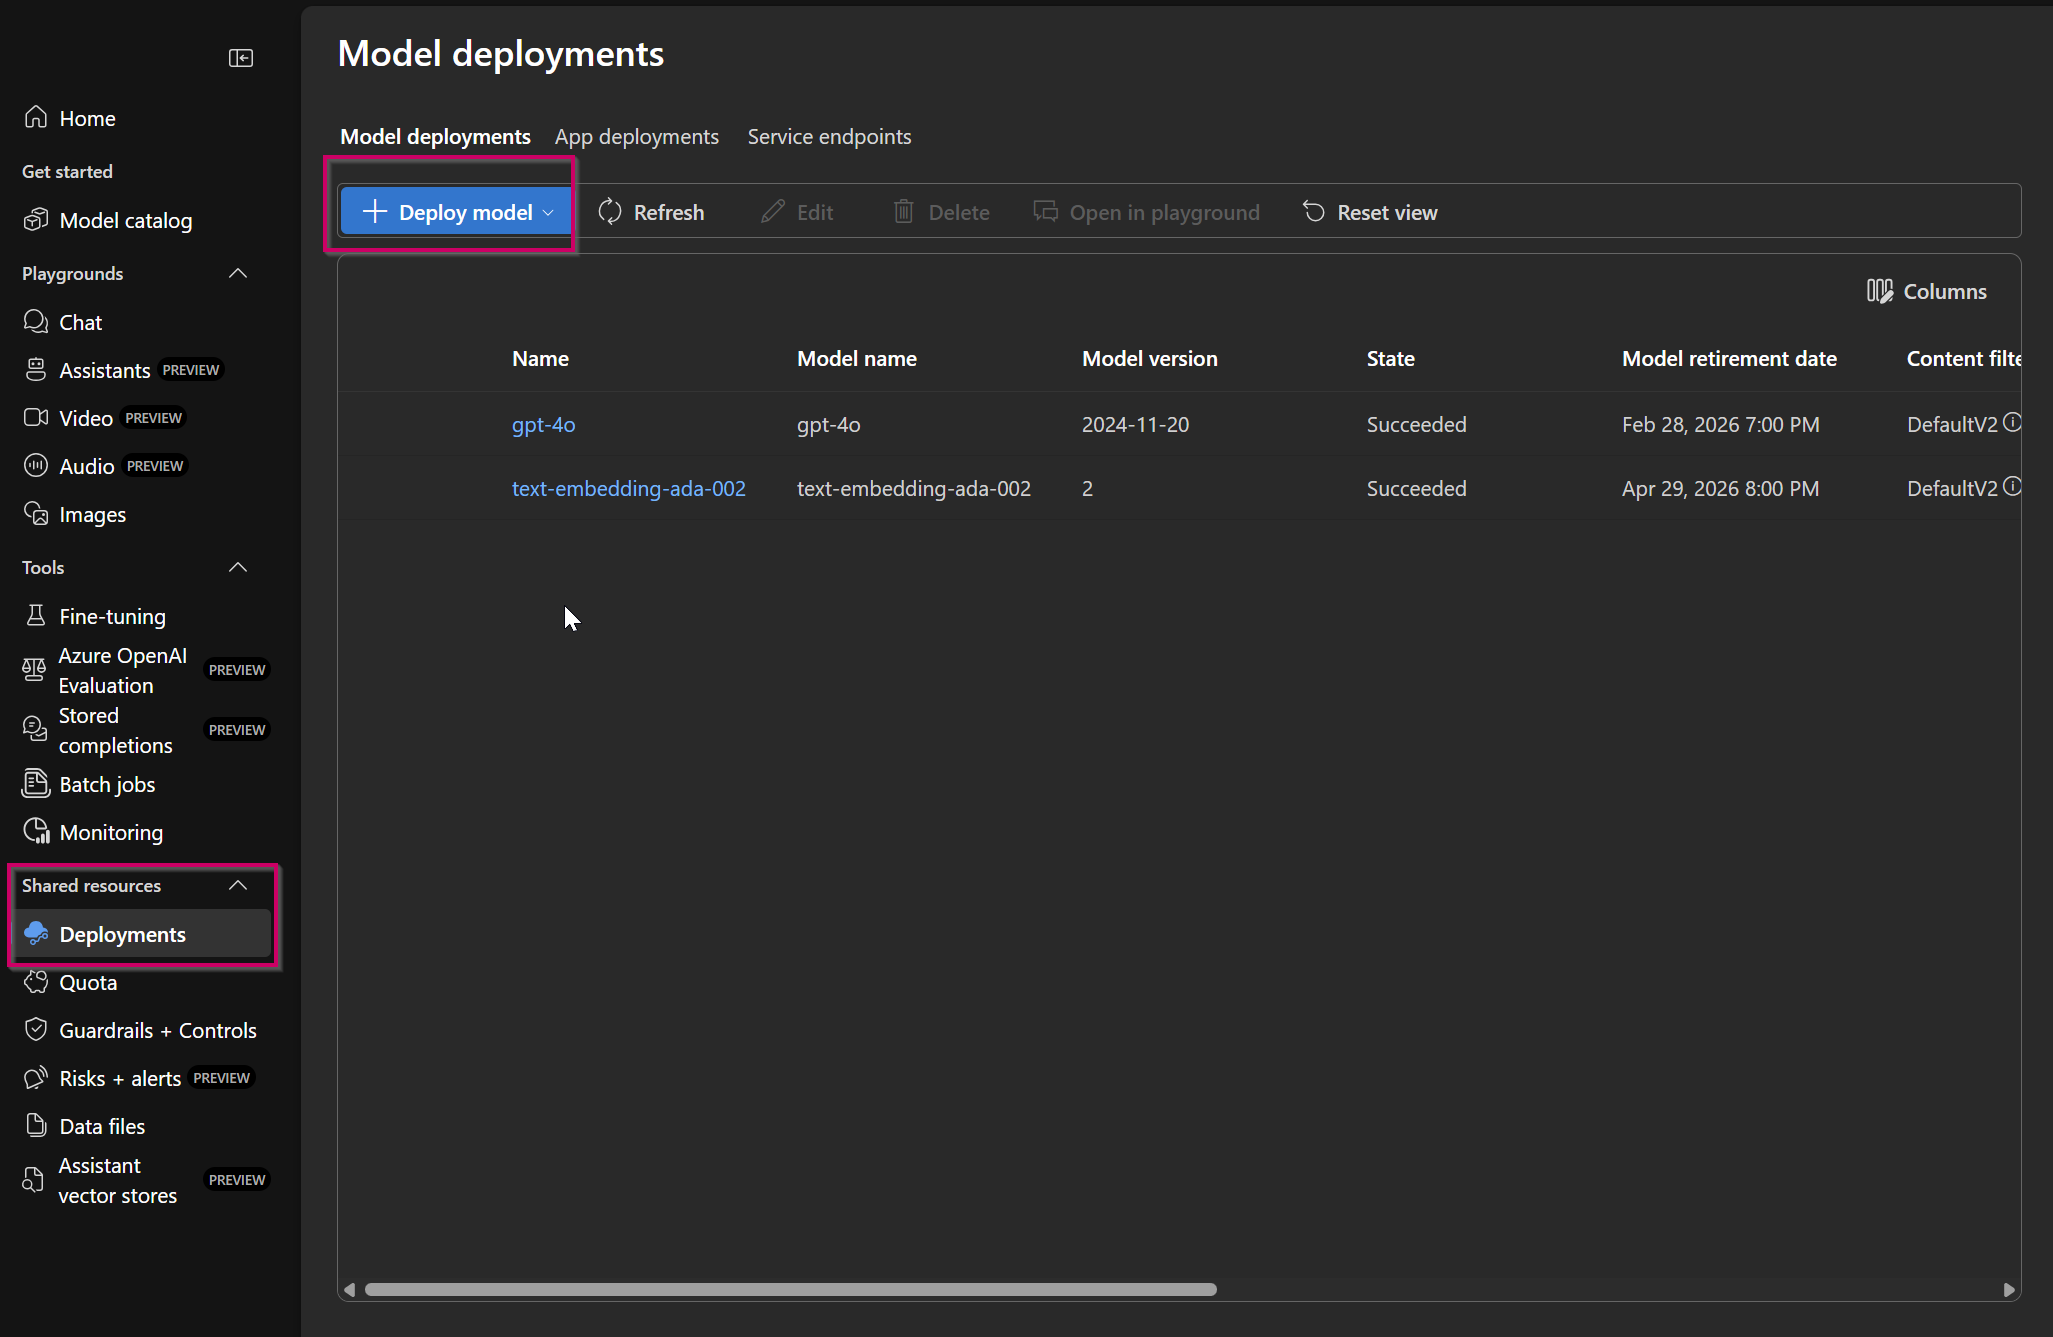Click 'Apr 29, 2026 8:00 PM' cell
This screenshot has height=1337, width=2053.
pyautogui.click(x=1720, y=488)
